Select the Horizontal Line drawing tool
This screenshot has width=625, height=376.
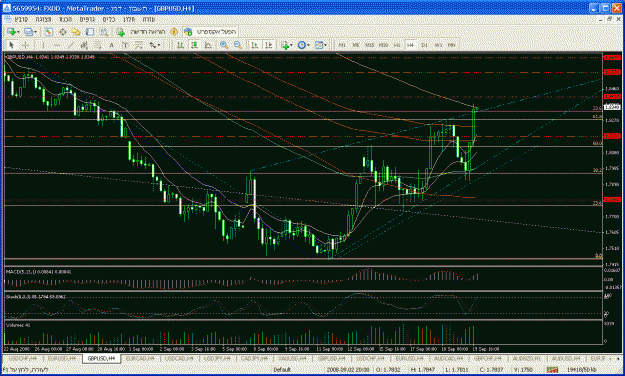[57, 45]
